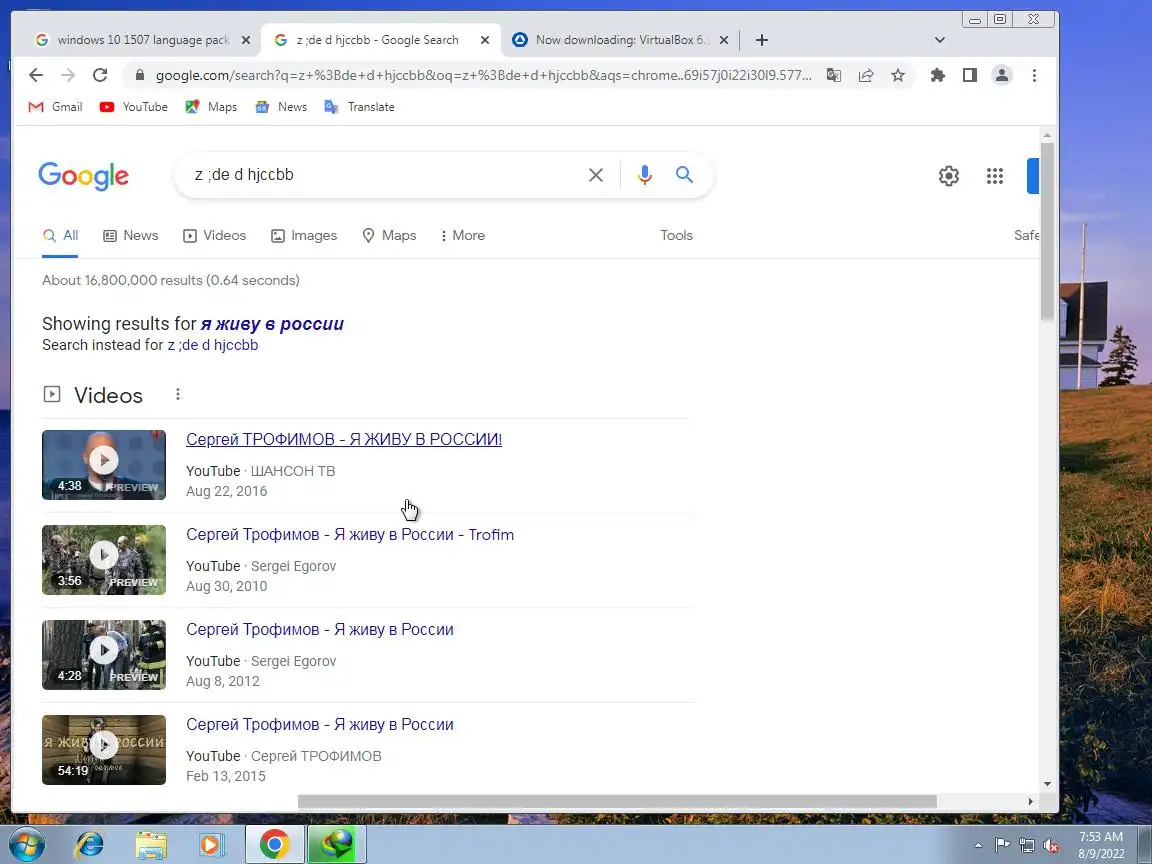
Task: Open Windows Explorer folder in taskbar
Action: pos(151,845)
